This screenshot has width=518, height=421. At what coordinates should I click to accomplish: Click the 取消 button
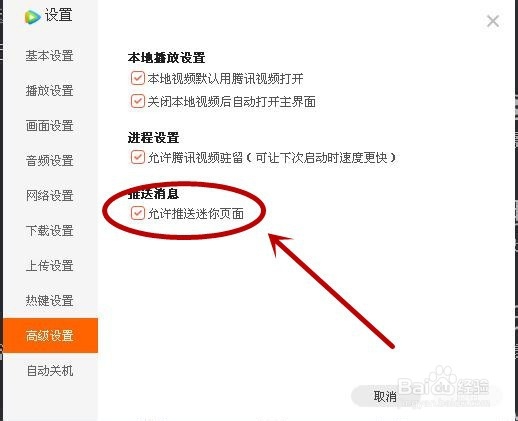[385, 396]
